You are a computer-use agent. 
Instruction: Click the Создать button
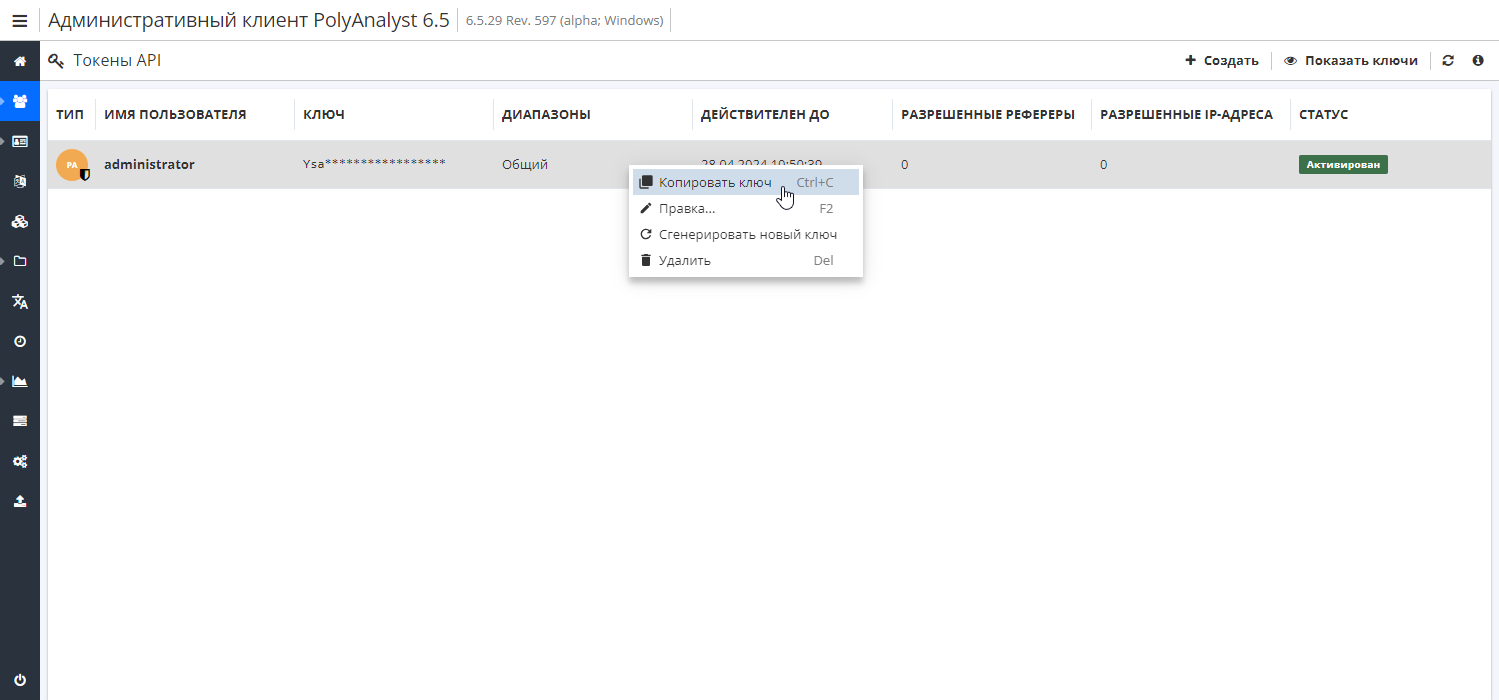(x=1221, y=61)
